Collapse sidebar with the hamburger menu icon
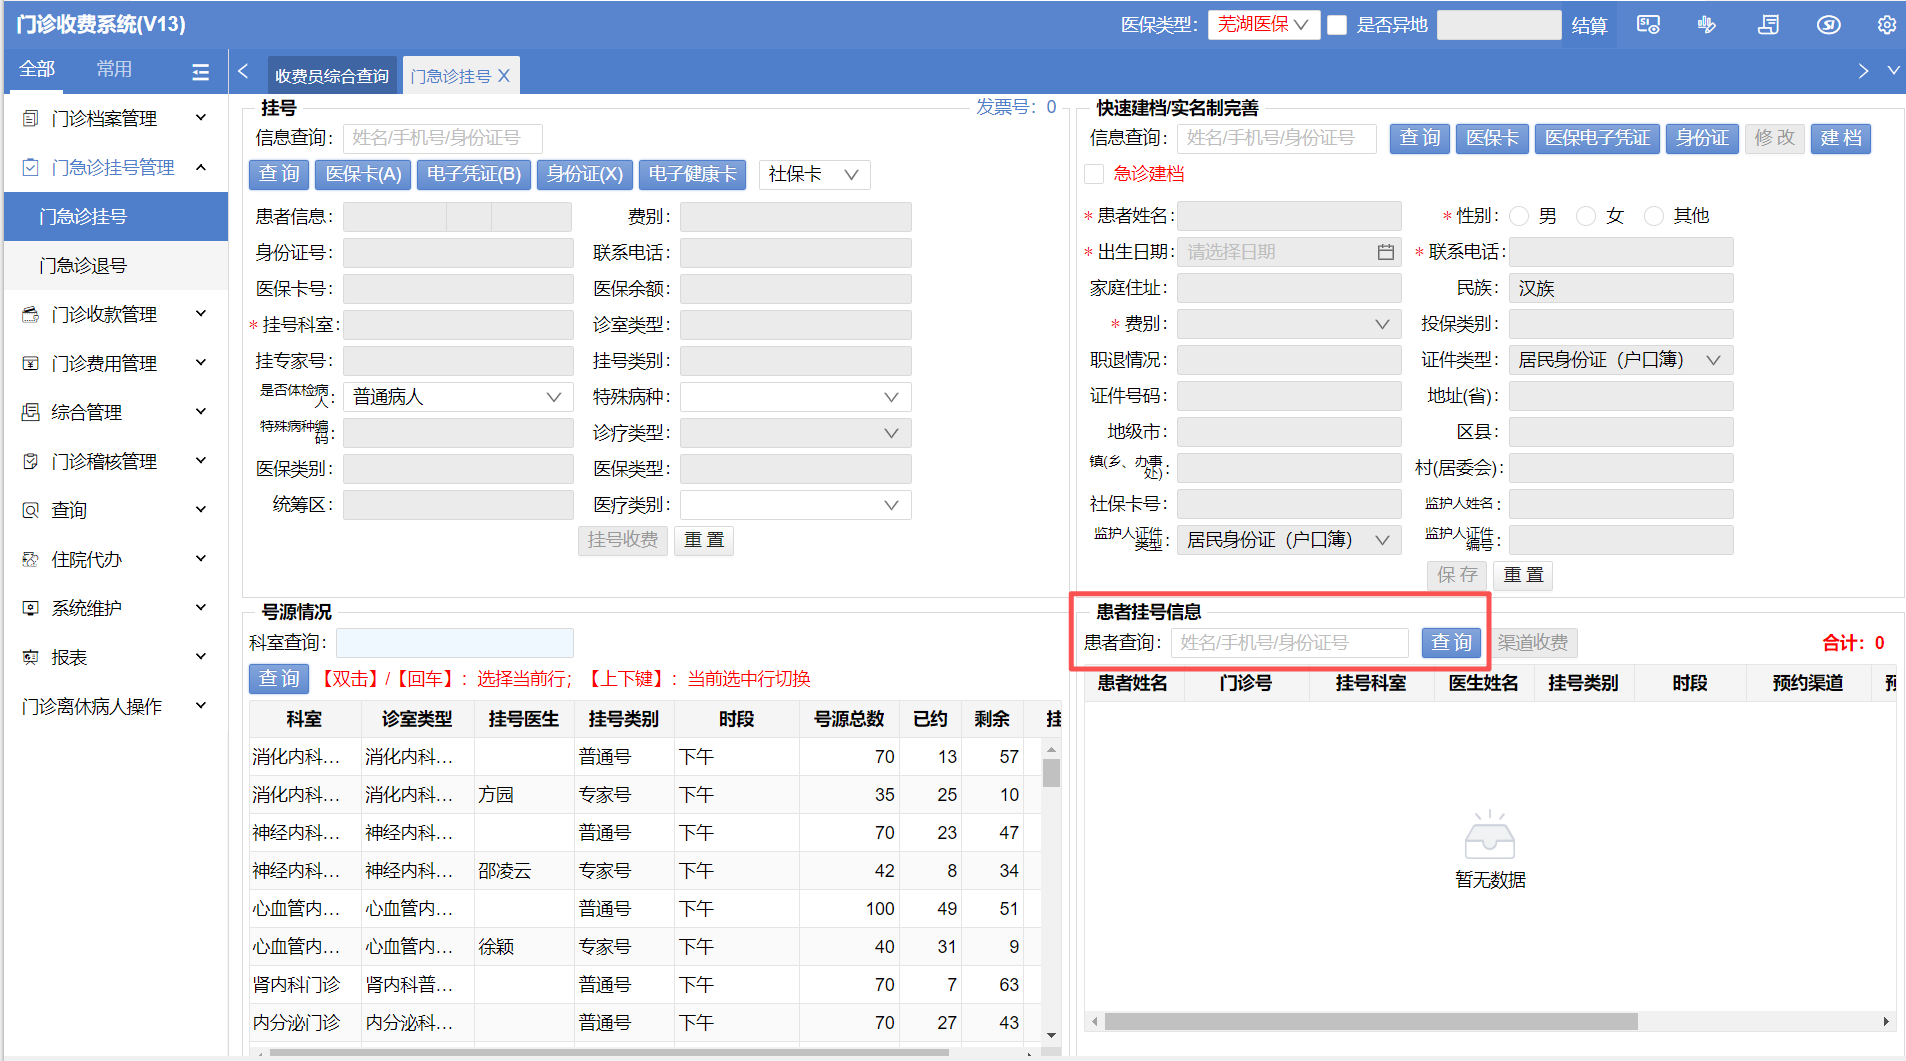This screenshot has width=1906, height=1061. point(200,72)
